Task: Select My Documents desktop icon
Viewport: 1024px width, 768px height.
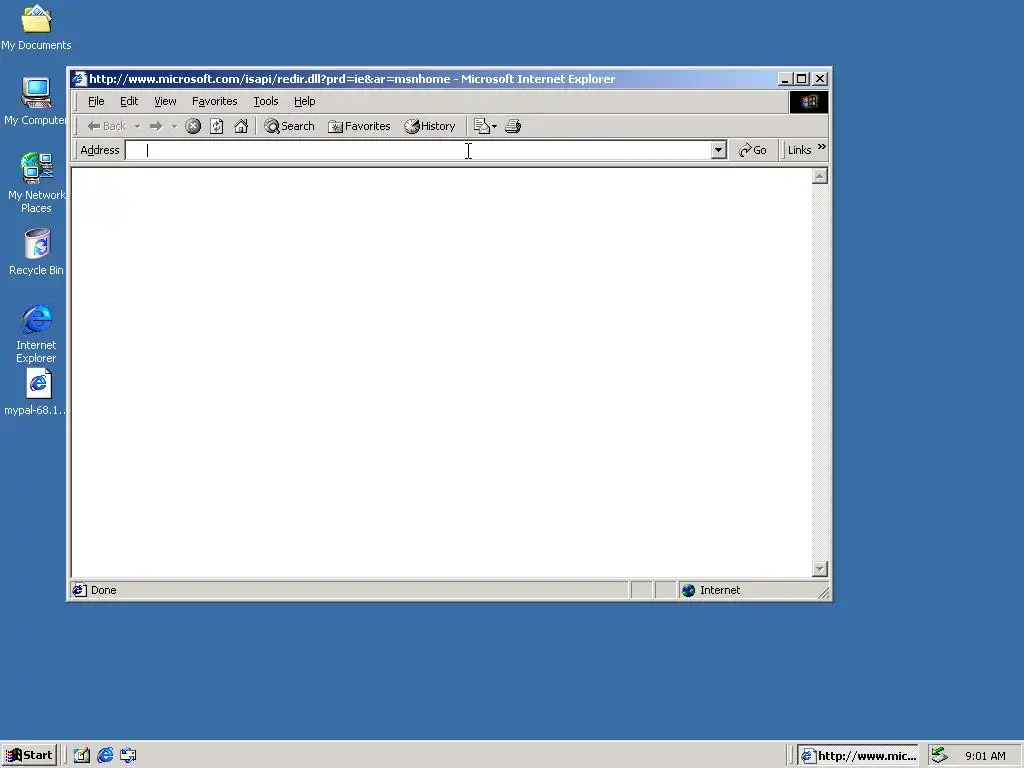Action: [x=36, y=27]
